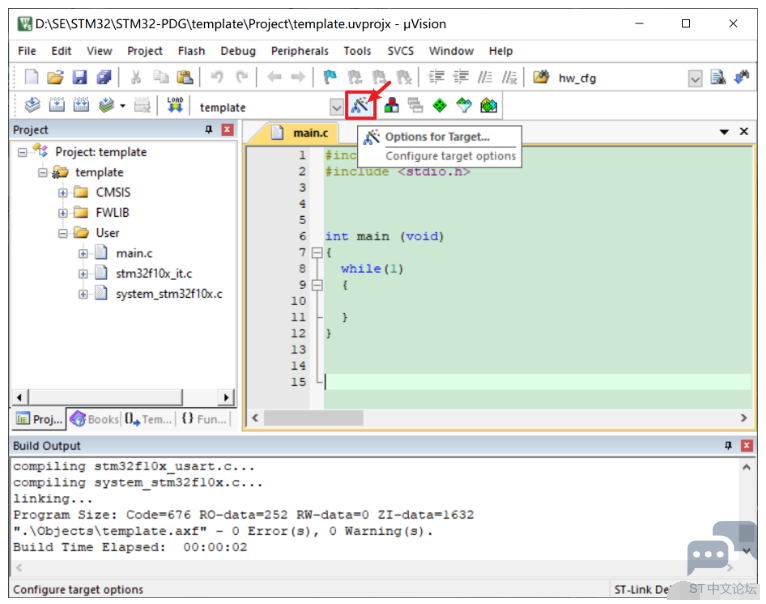
Task: Collapse the template target node
Action: point(43,173)
